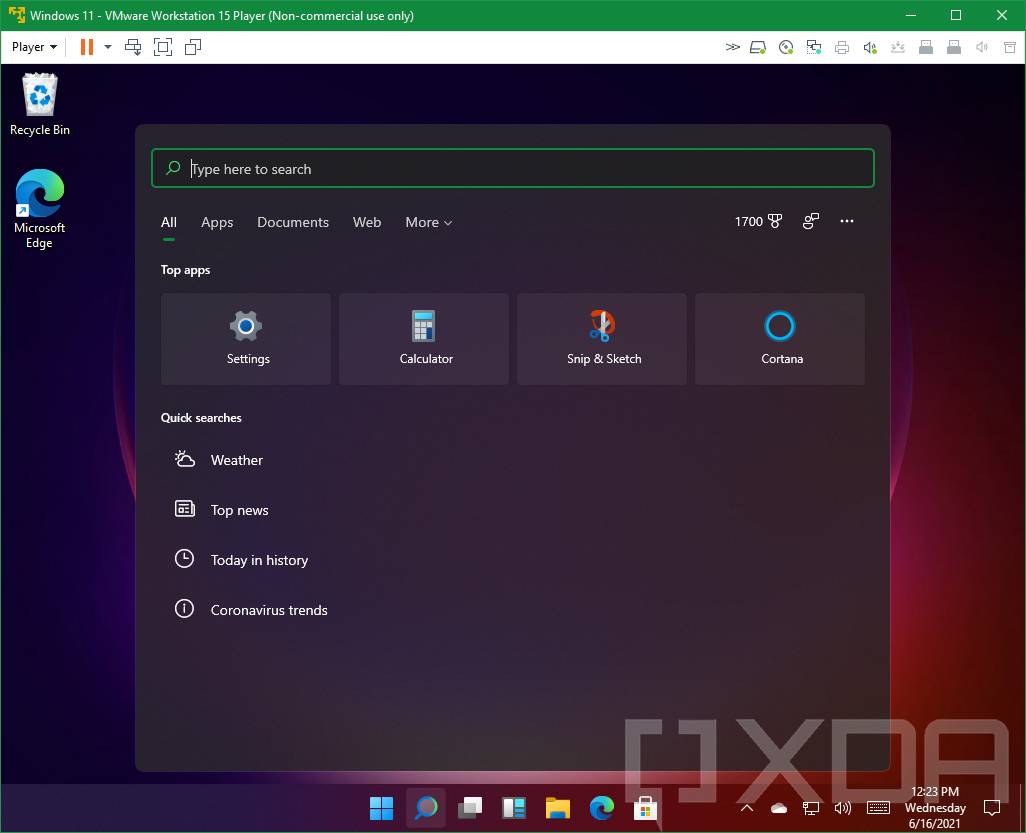Click the Type here to search field

click(512, 168)
